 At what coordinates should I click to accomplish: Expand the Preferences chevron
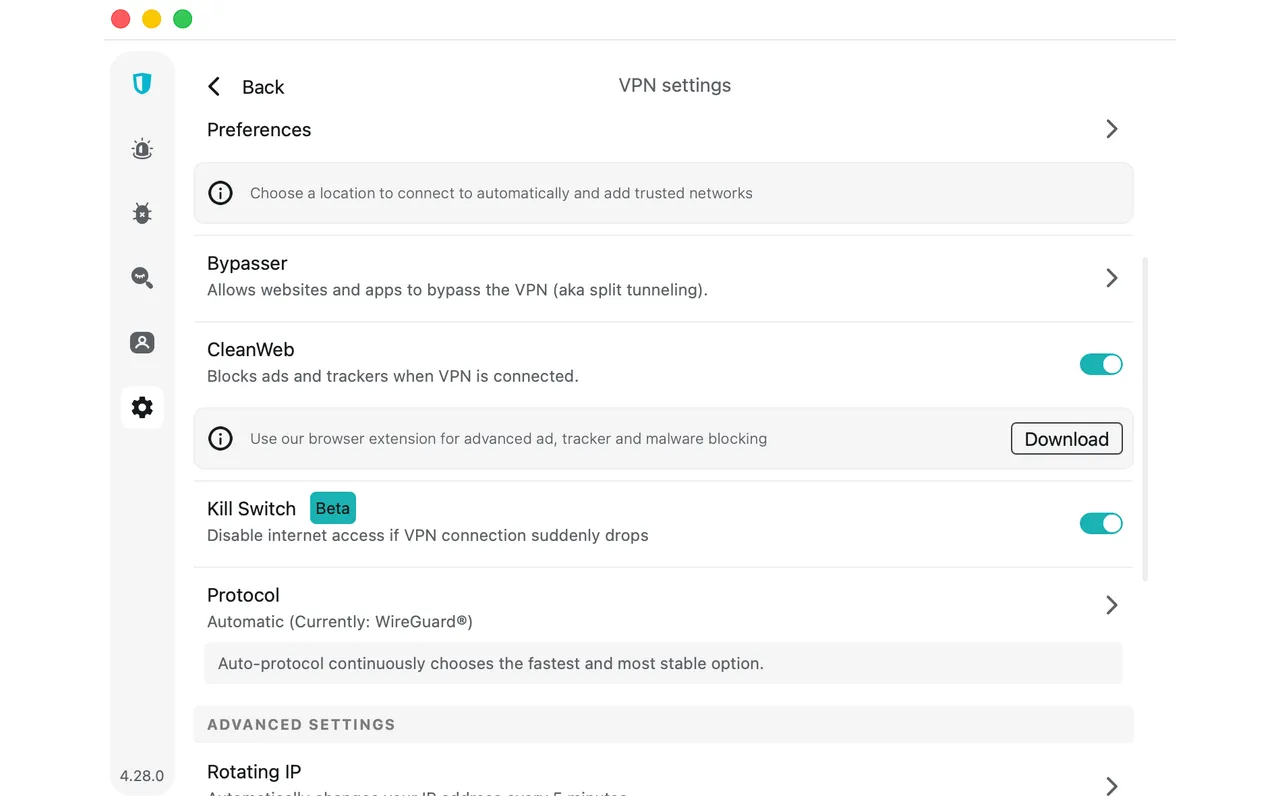[1112, 129]
